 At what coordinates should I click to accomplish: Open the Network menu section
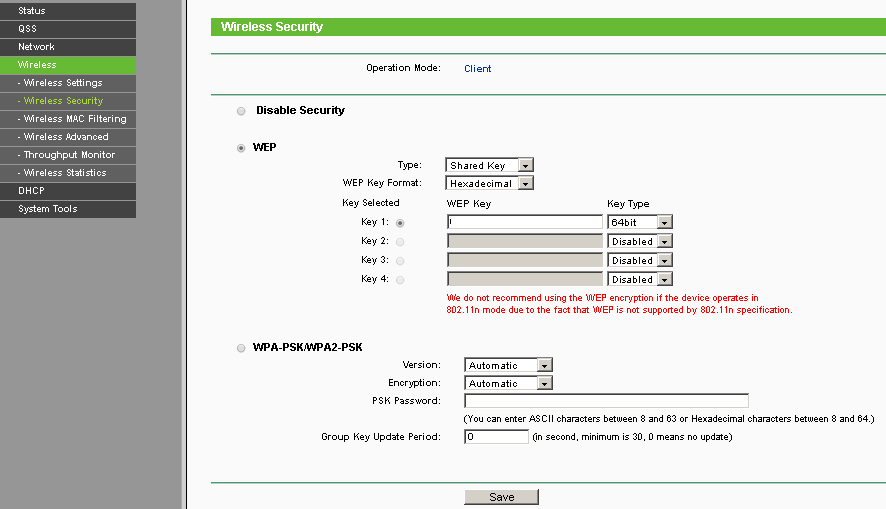click(x=67, y=47)
